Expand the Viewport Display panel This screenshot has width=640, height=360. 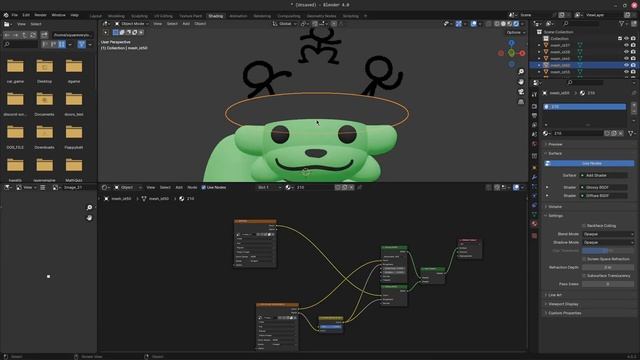pyautogui.click(x=562, y=304)
